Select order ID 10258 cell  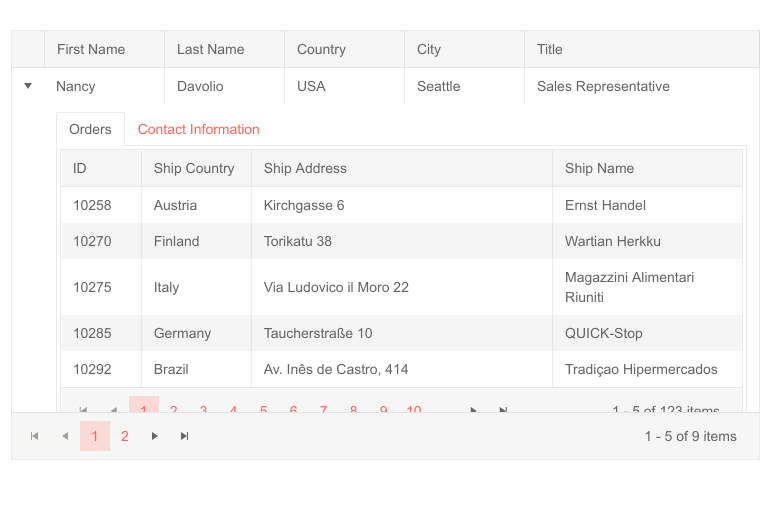tap(101, 205)
